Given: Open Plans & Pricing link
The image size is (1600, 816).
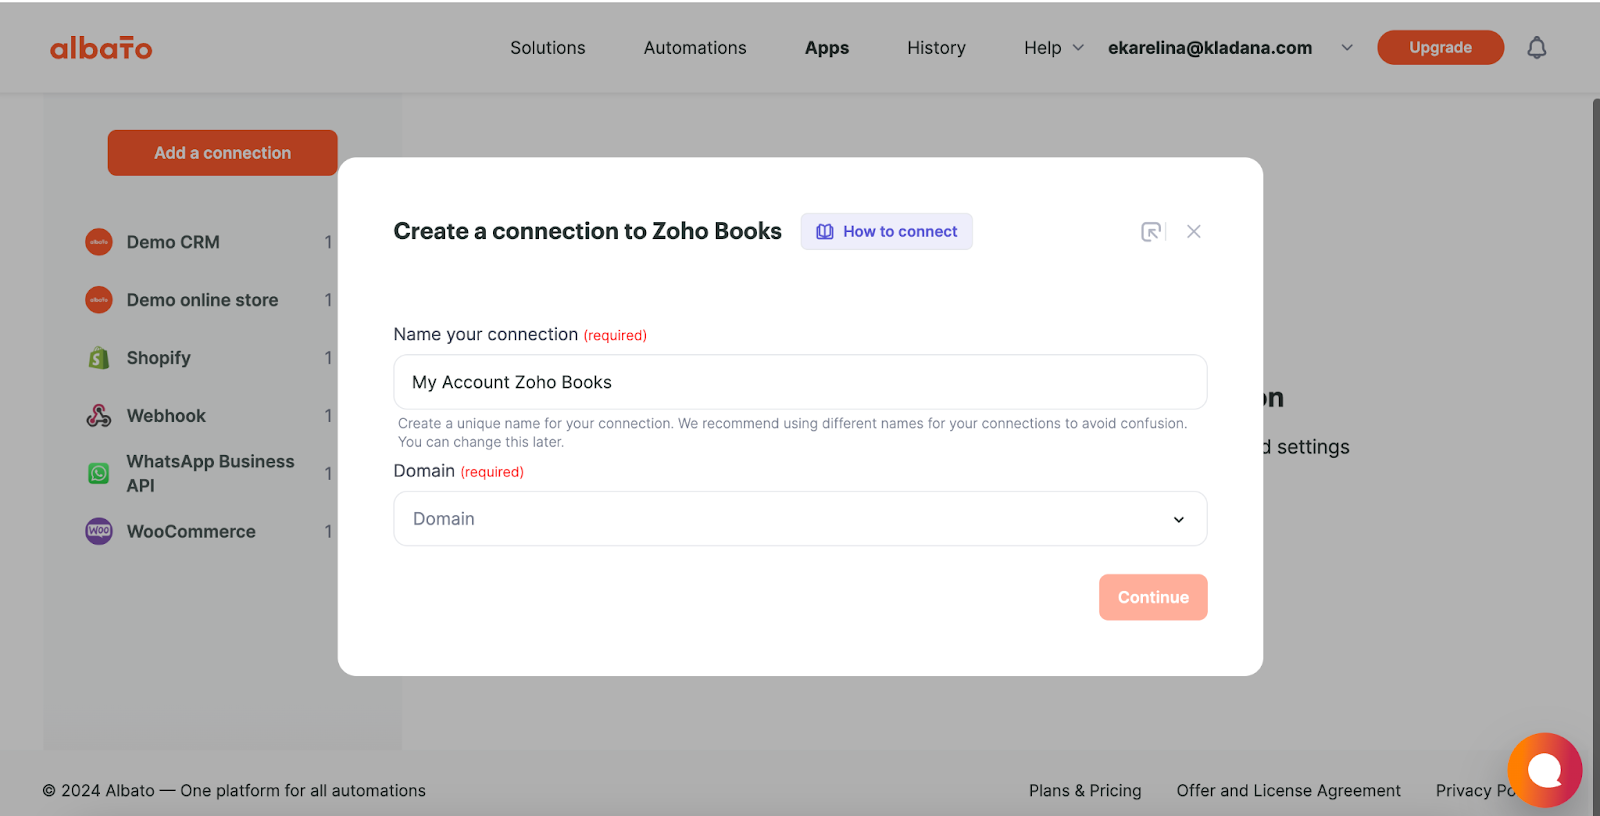Looking at the screenshot, I should click(1085, 791).
